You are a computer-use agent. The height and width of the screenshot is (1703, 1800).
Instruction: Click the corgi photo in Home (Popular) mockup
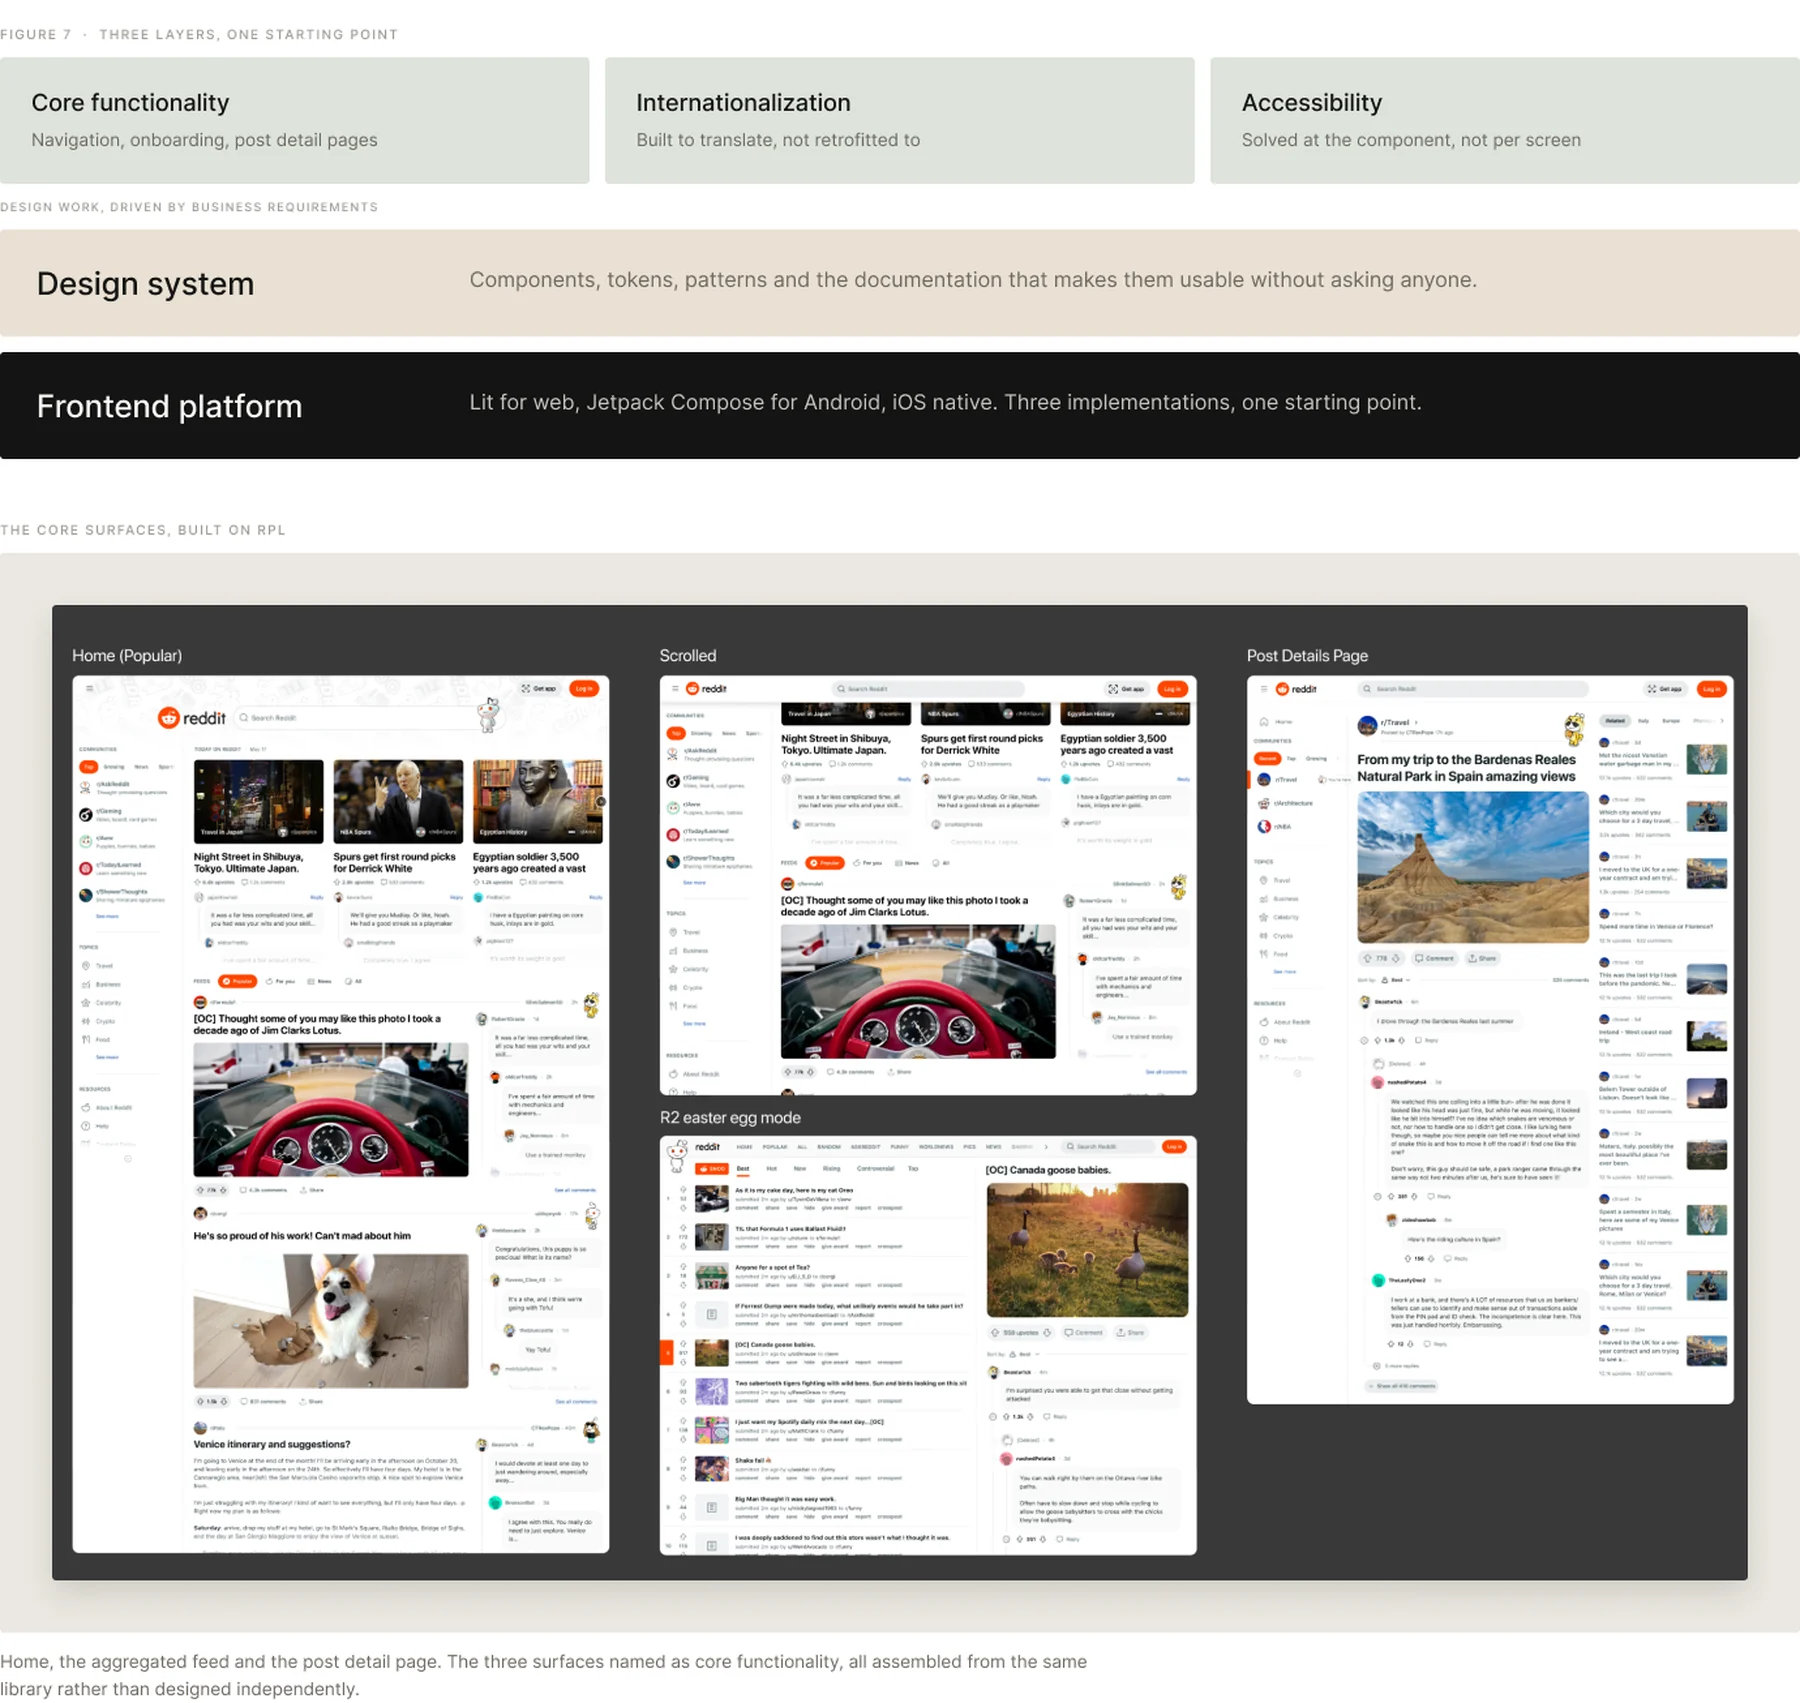tap(331, 1320)
